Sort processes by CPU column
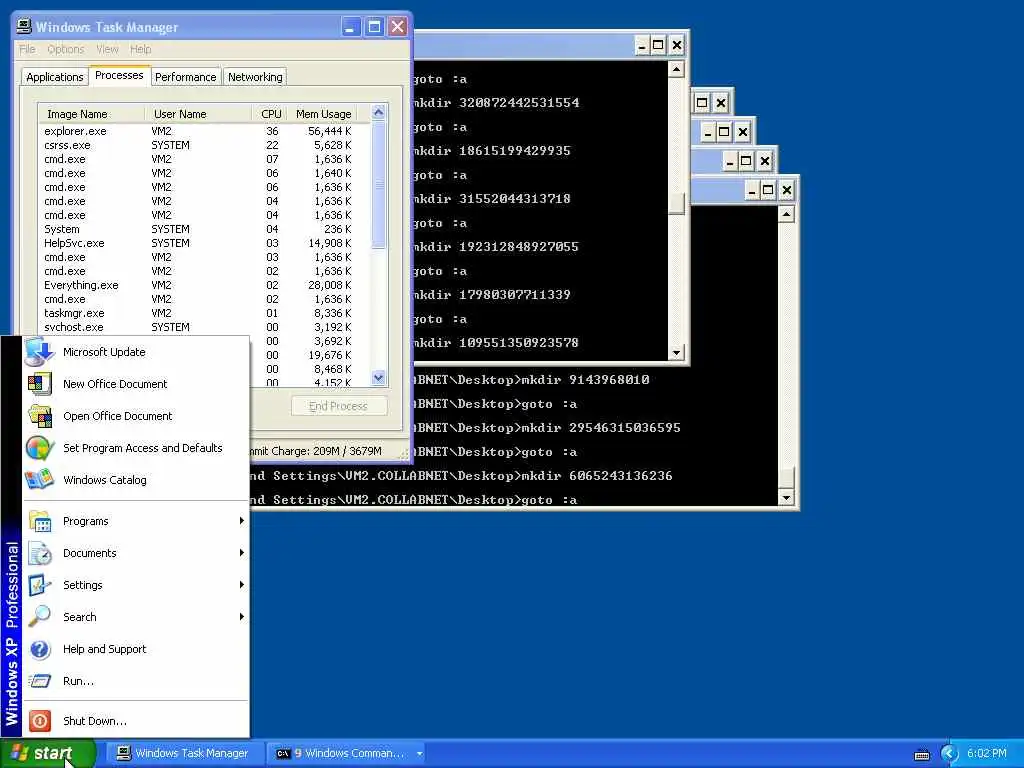This screenshot has height=768, width=1024. [x=270, y=114]
